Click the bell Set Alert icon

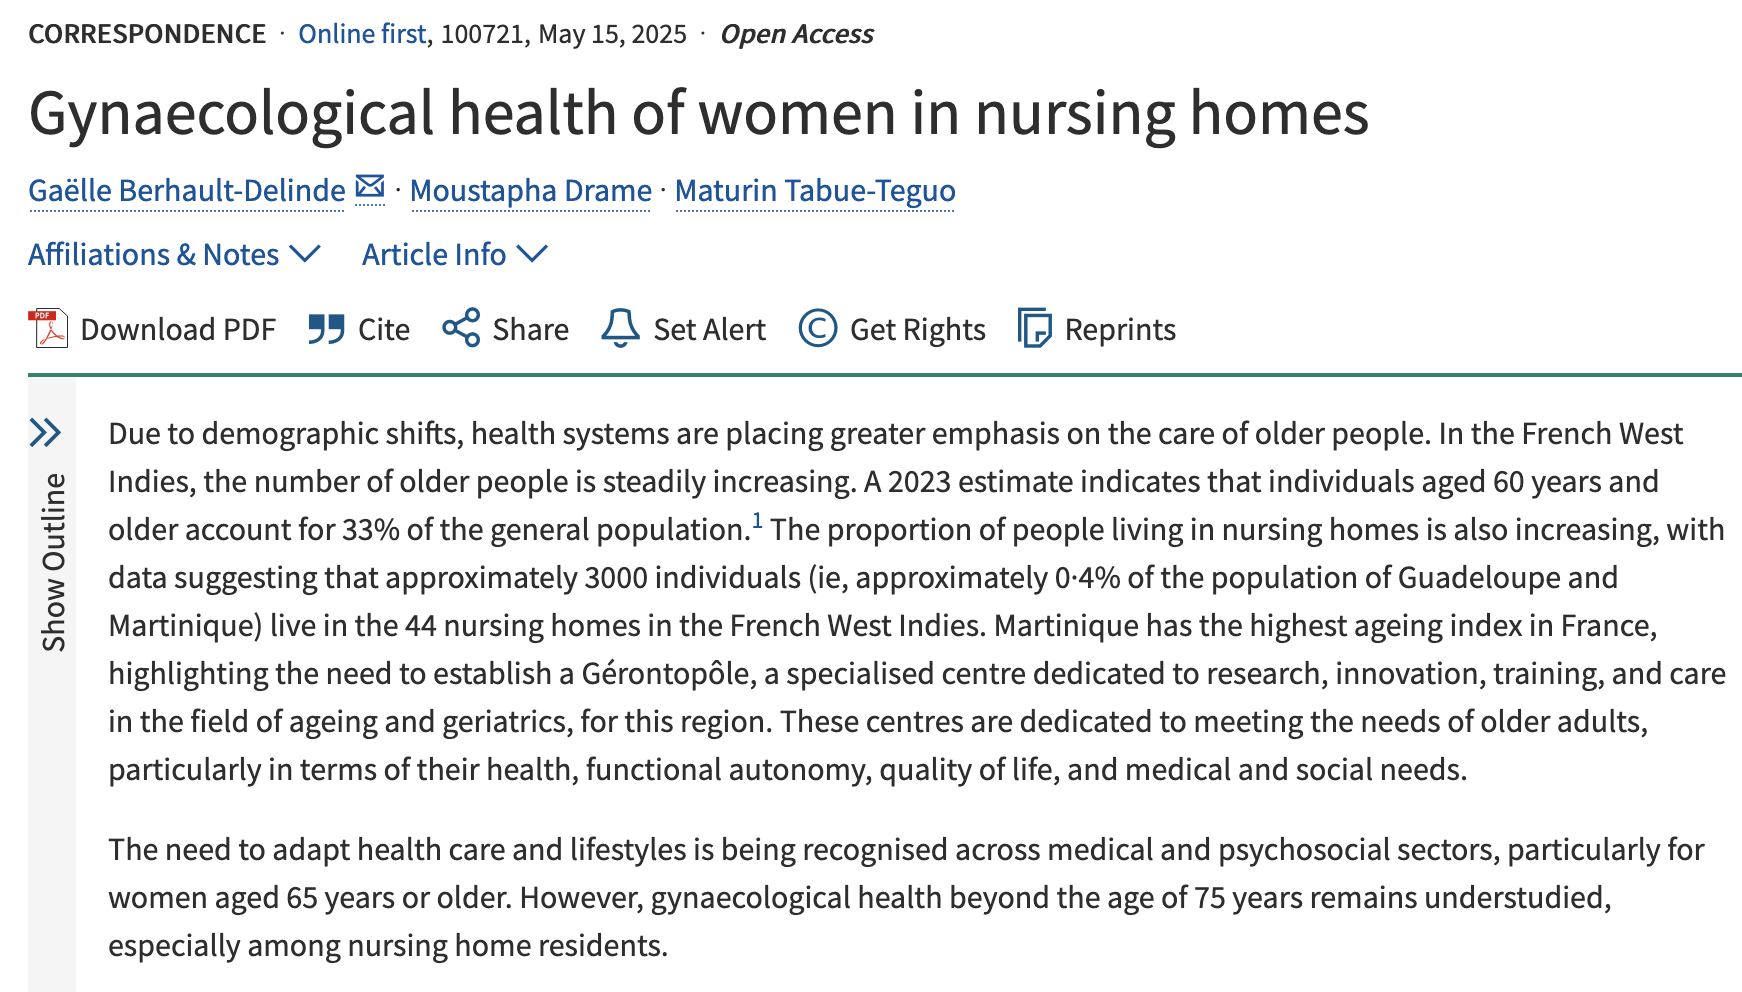tap(620, 328)
